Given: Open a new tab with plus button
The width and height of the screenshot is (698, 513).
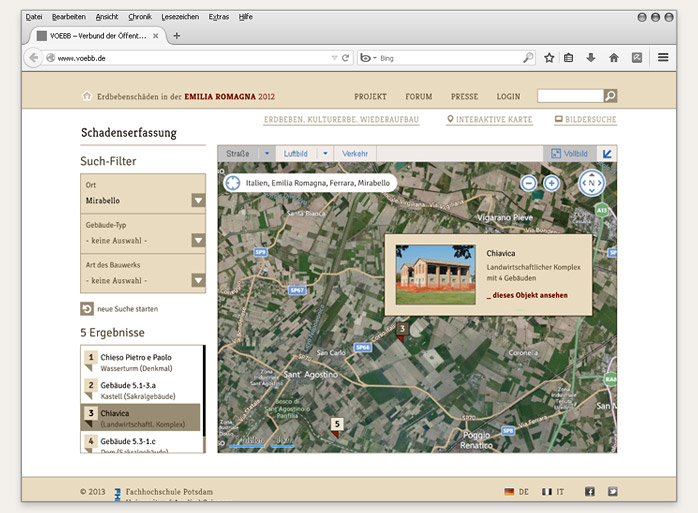Looking at the screenshot, I should 176,36.
